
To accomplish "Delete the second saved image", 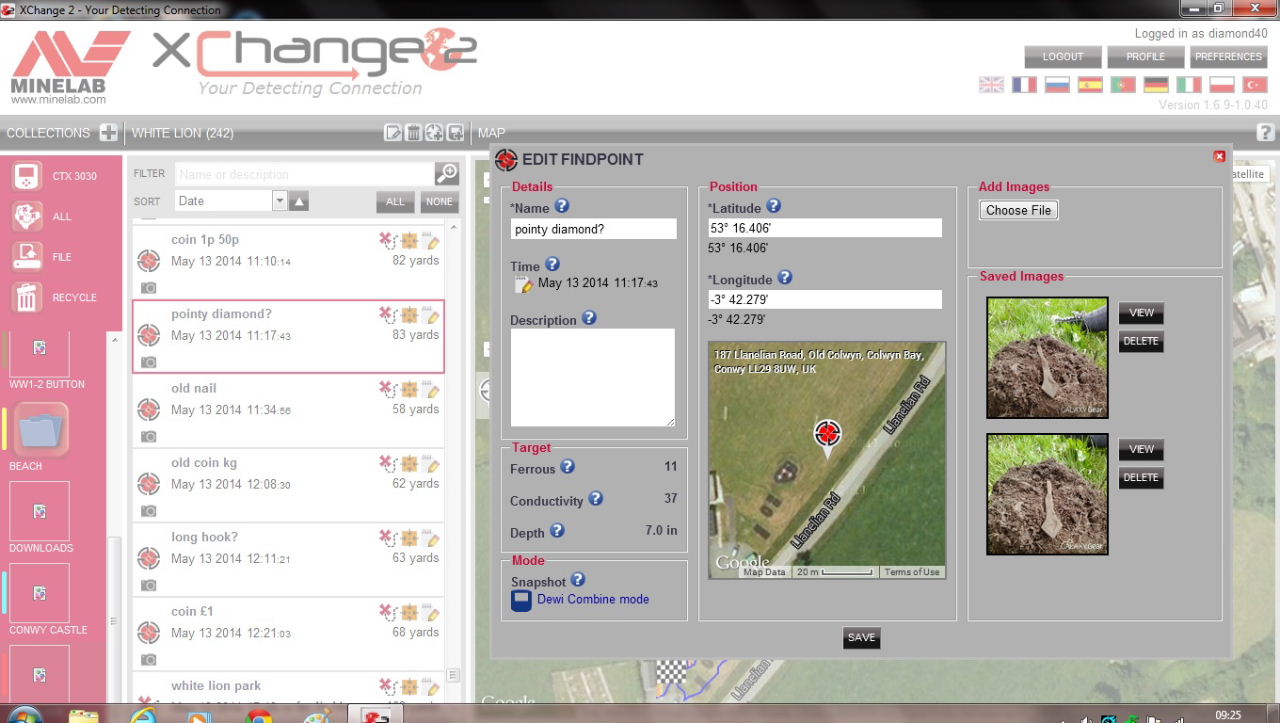I will click(x=1141, y=477).
